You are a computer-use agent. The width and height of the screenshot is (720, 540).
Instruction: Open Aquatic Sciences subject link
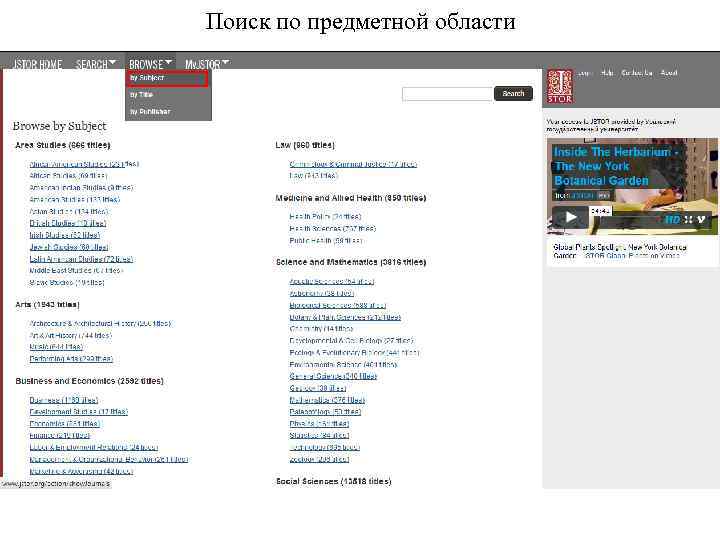point(332,281)
